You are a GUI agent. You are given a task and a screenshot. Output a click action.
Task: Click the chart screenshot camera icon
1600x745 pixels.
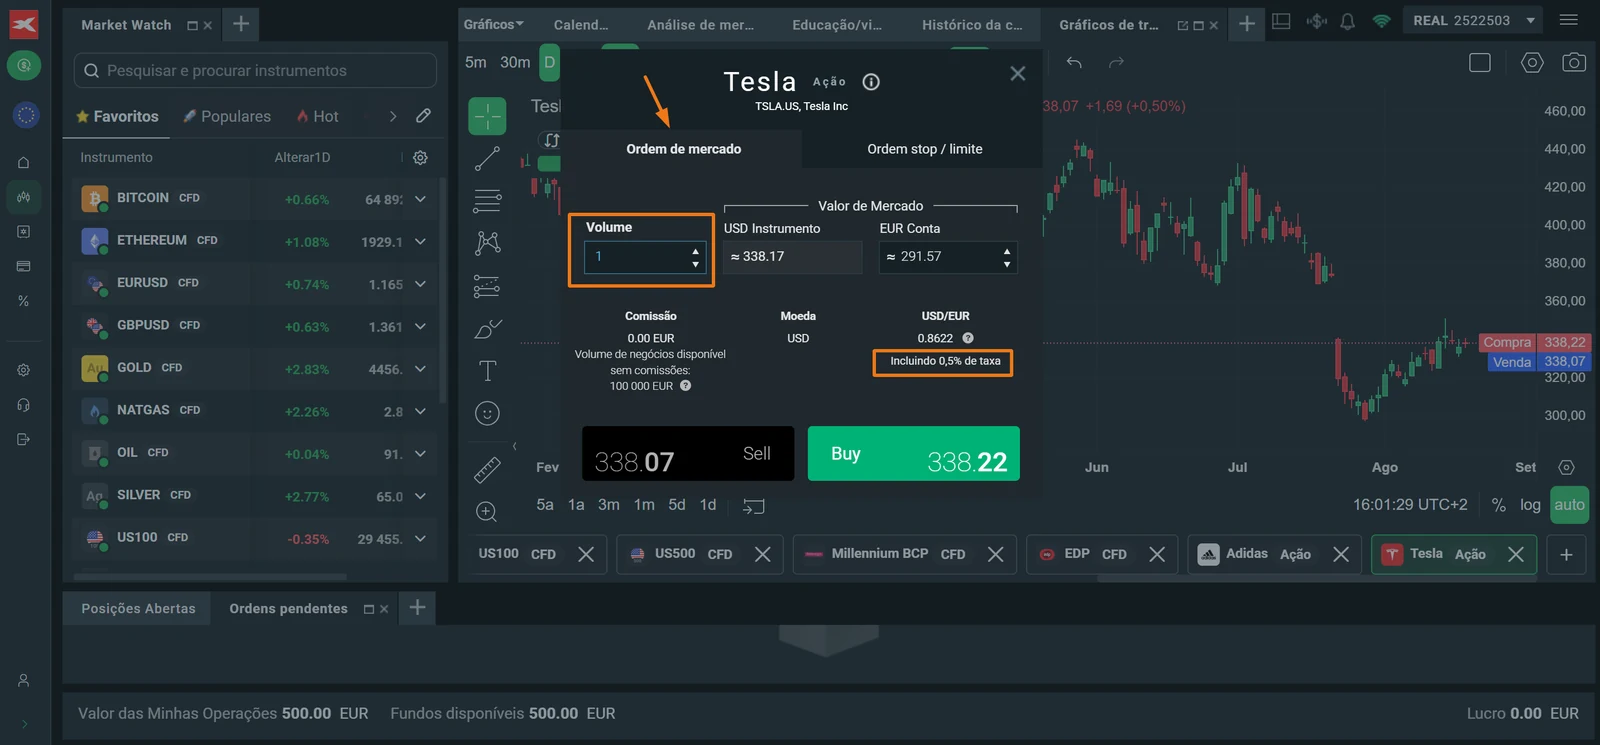click(1574, 63)
